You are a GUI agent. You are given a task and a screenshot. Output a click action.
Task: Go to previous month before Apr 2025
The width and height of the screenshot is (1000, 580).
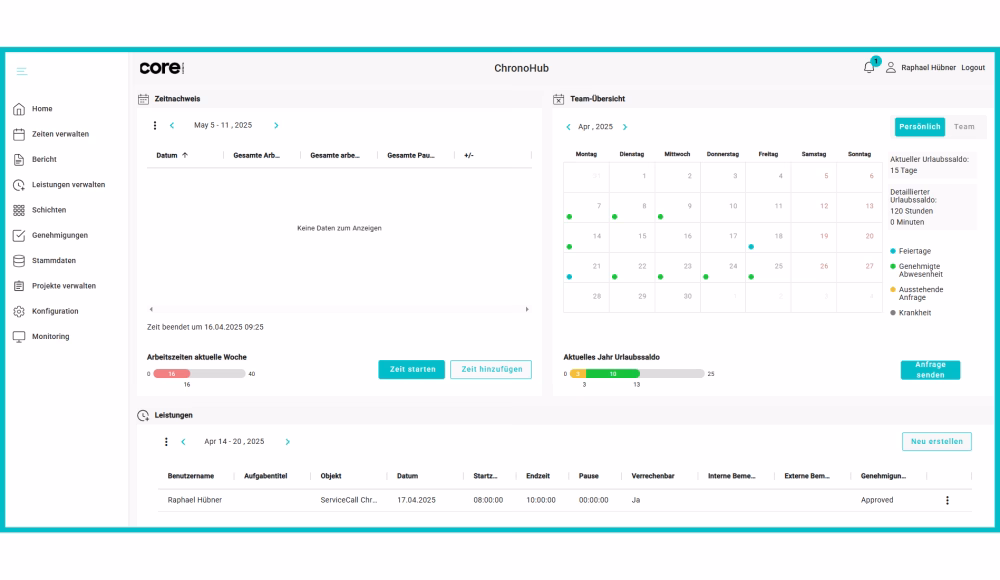pyautogui.click(x=568, y=127)
